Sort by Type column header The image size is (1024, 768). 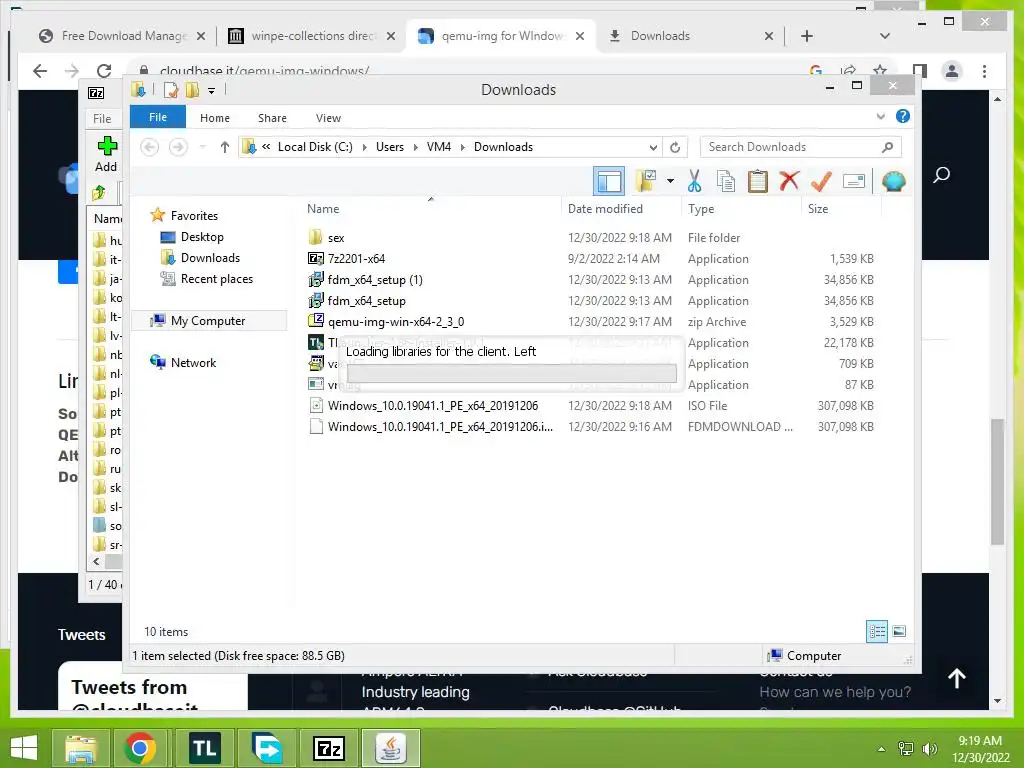[701, 209]
